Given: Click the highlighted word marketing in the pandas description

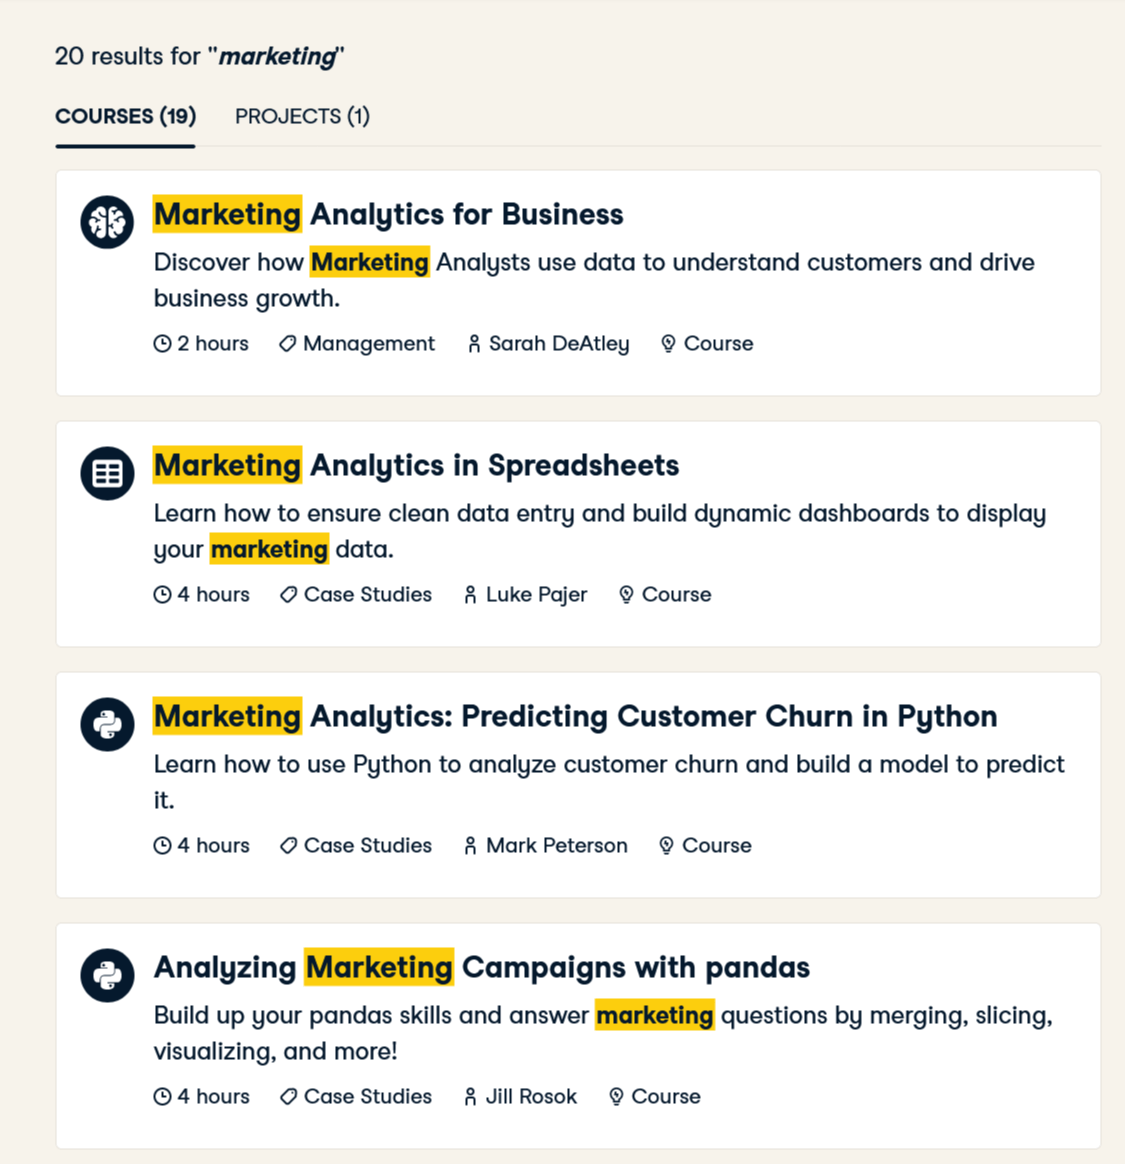Looking at the screenshot, I should pos(654,1015).
